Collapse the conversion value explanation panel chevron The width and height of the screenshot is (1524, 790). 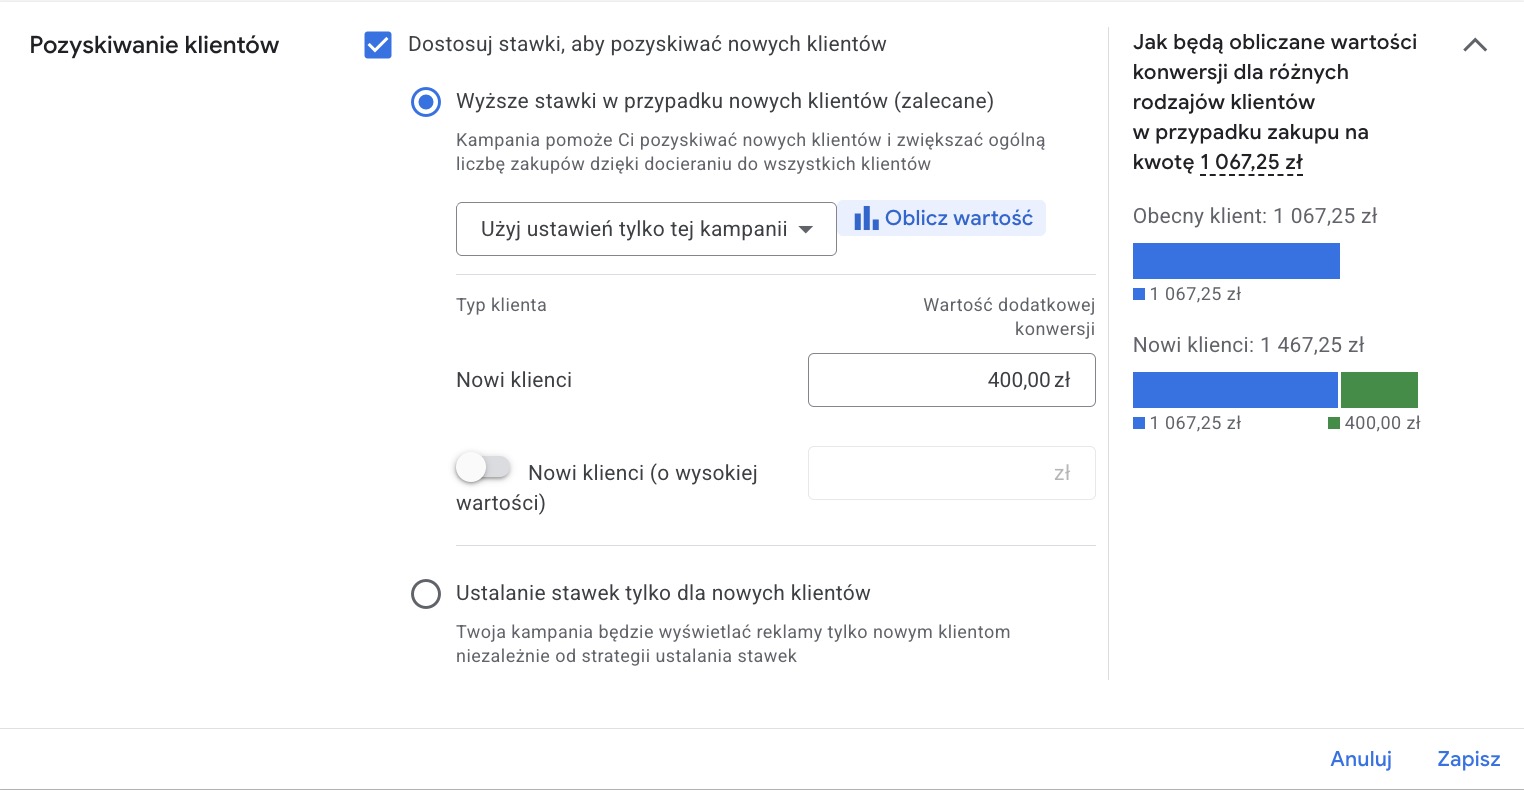[x=1475, y=45]
